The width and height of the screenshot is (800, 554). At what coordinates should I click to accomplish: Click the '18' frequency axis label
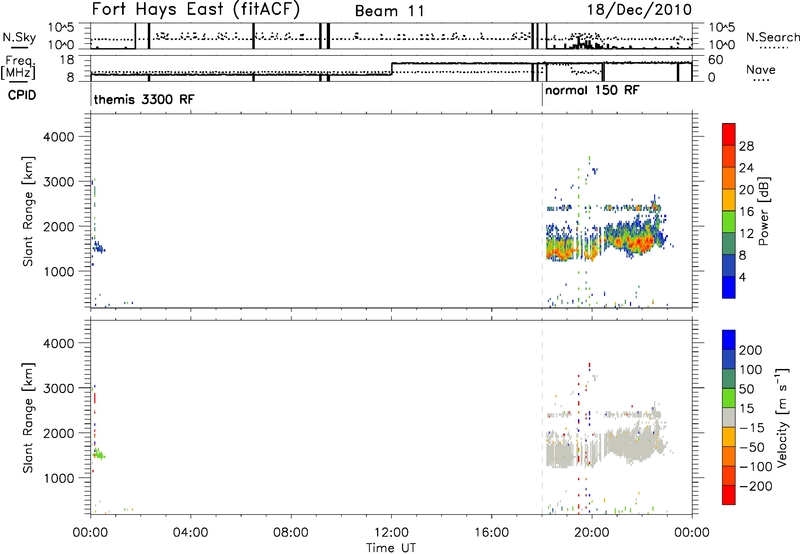tap(67, 60)
